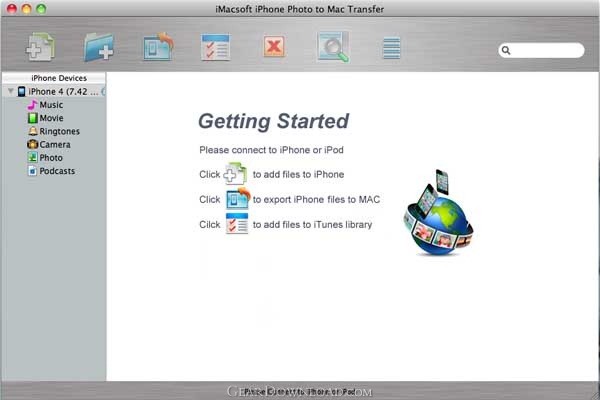This screenshot has height=400, width=600.
Task: Open the Movie category in sidebar
Action: pos(51,118)
